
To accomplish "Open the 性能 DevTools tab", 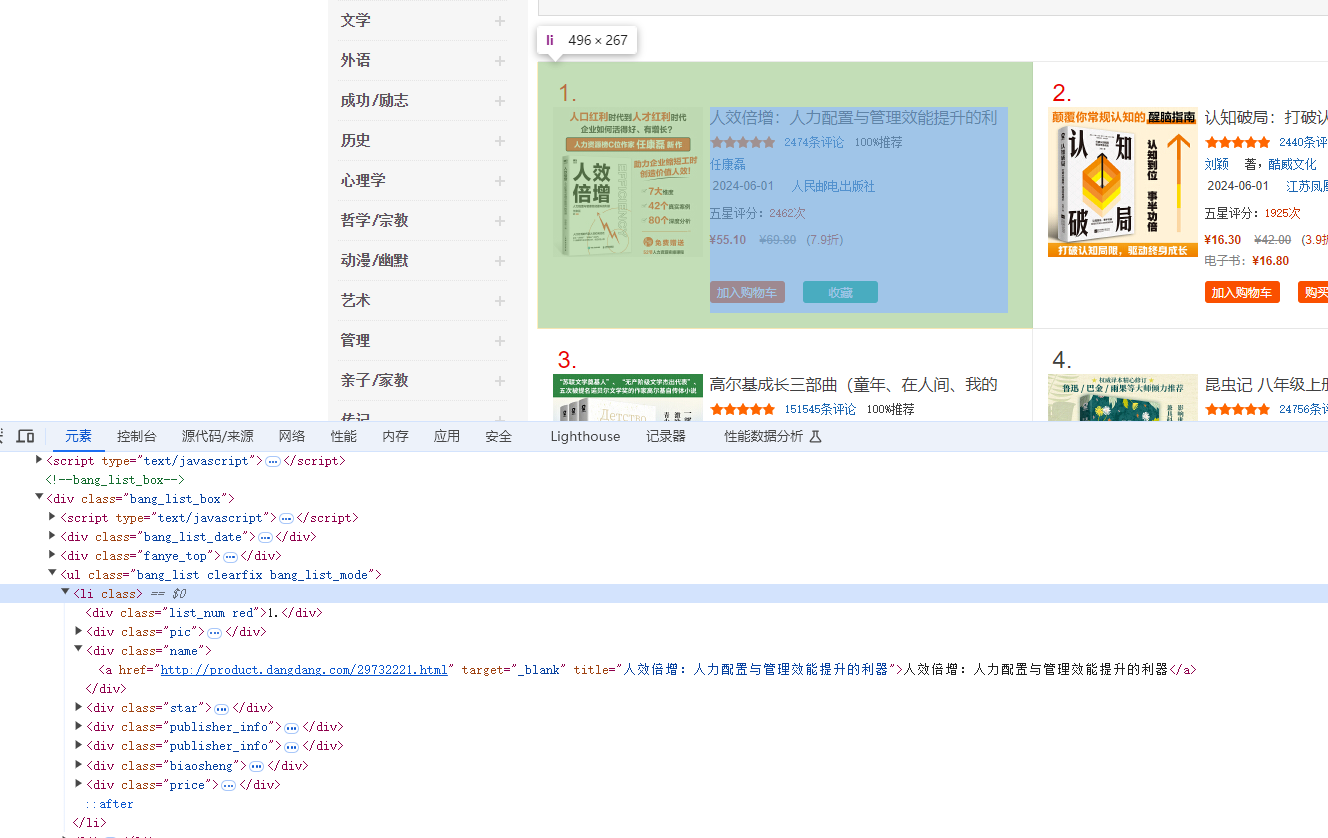I will (344, 436).
